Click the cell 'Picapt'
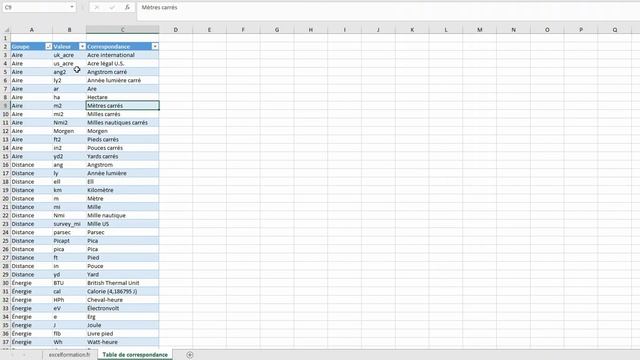This screenshot has height=360, width=640. click(69, 241)
